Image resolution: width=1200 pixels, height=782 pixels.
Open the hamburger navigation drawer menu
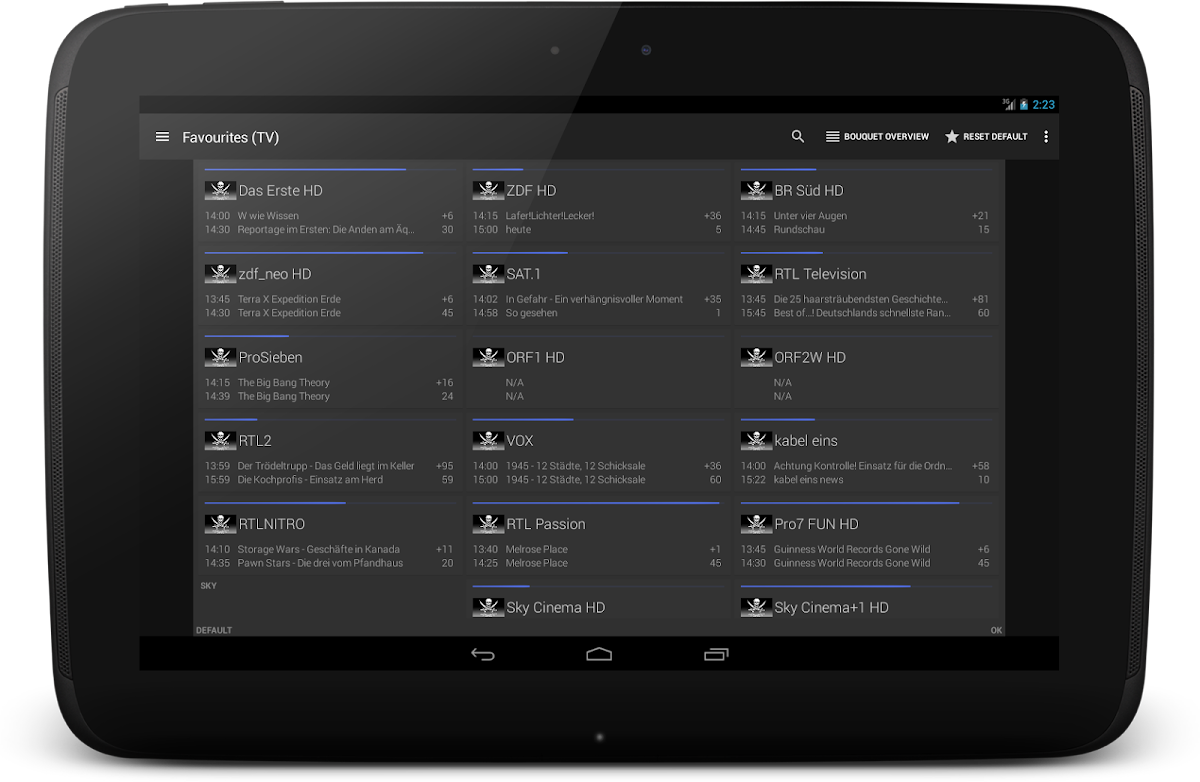tap(162, 137)
